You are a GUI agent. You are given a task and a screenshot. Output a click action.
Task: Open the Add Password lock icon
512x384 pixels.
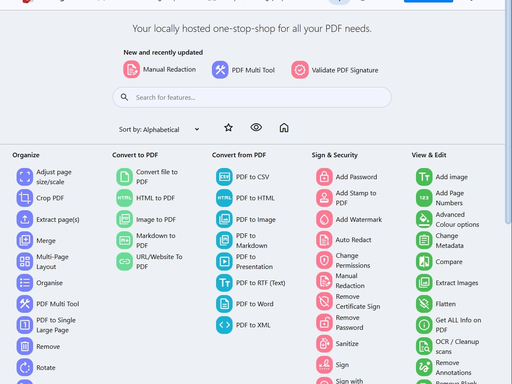point(324,177)
